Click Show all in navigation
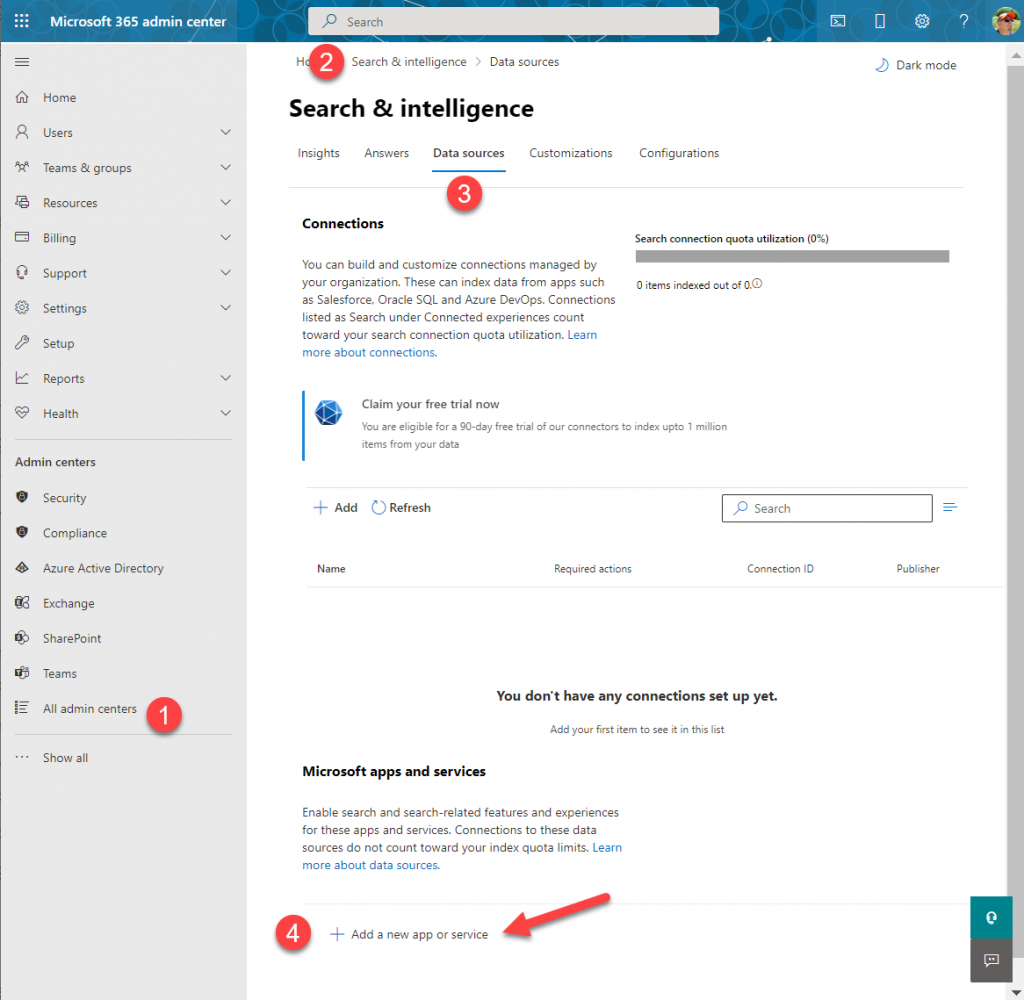 coord(65,758)
